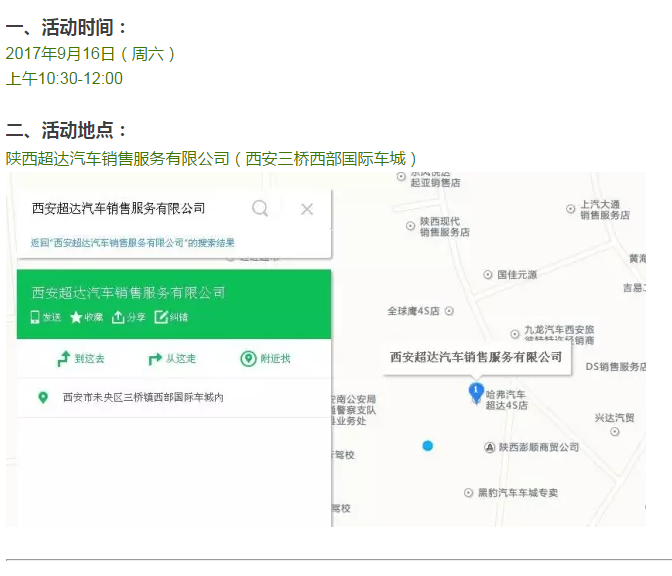This screenshot has width=672, height=576.
Task: Click the 发送 phone icon in the green card
Action: coord(35,317)
